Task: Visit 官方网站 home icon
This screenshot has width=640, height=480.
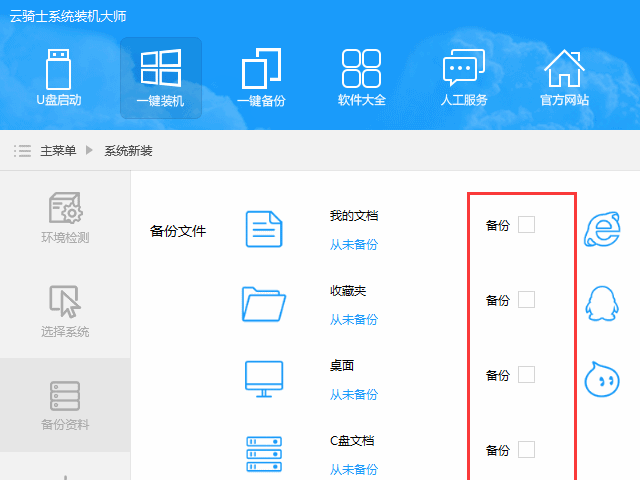Action: (x=564, y=68)
